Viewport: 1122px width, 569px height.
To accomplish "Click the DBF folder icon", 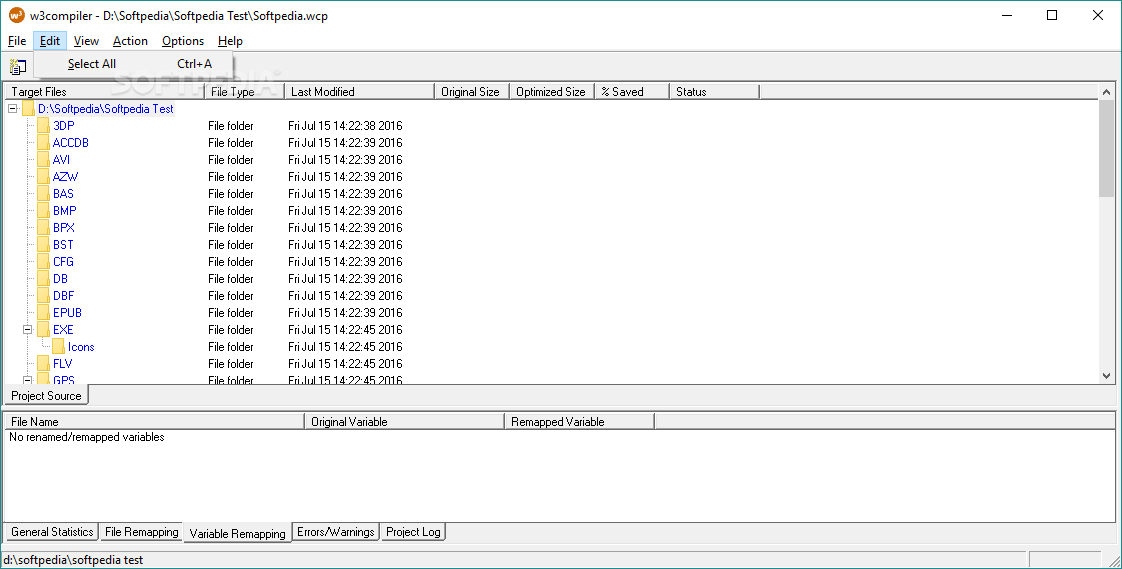I will [43, 296].
